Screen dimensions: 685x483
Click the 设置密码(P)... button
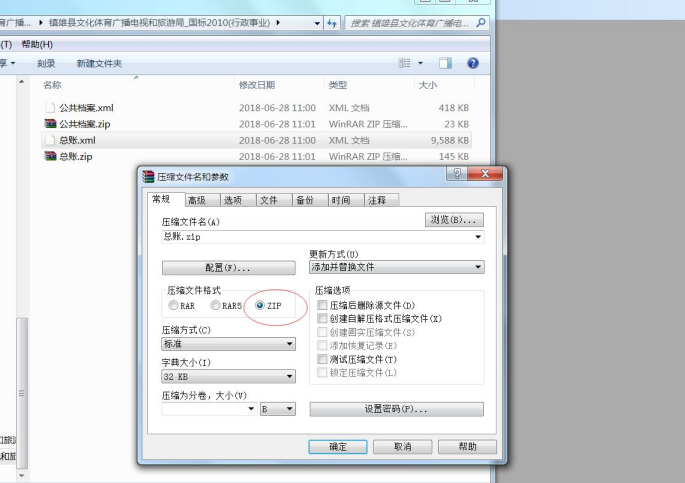tap(396, 409)
